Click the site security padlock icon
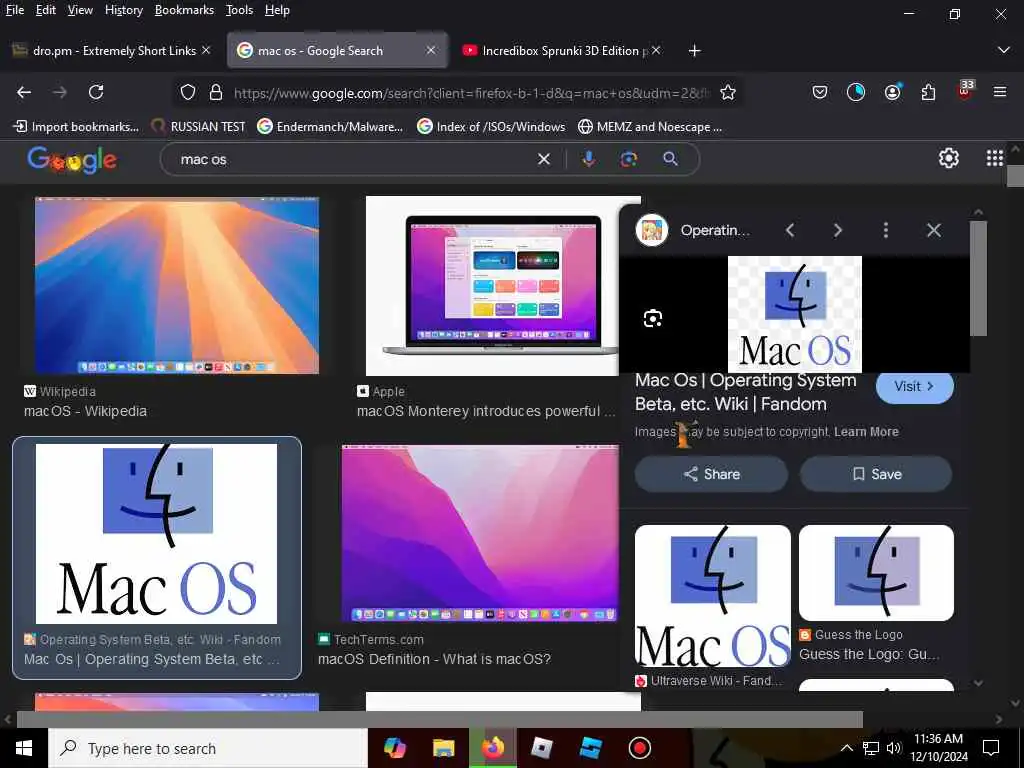This screenshot has height=768, width=1024. tap(216, 93)
